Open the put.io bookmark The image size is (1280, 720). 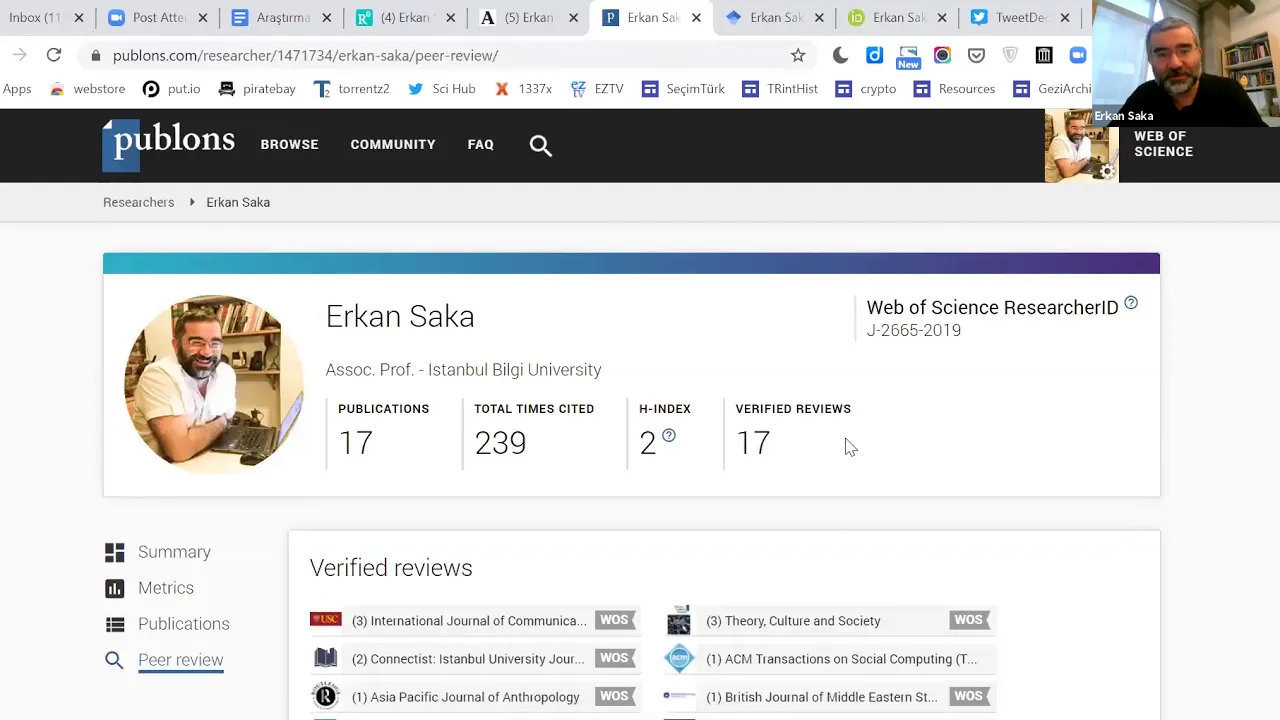[x=171, y=89]
